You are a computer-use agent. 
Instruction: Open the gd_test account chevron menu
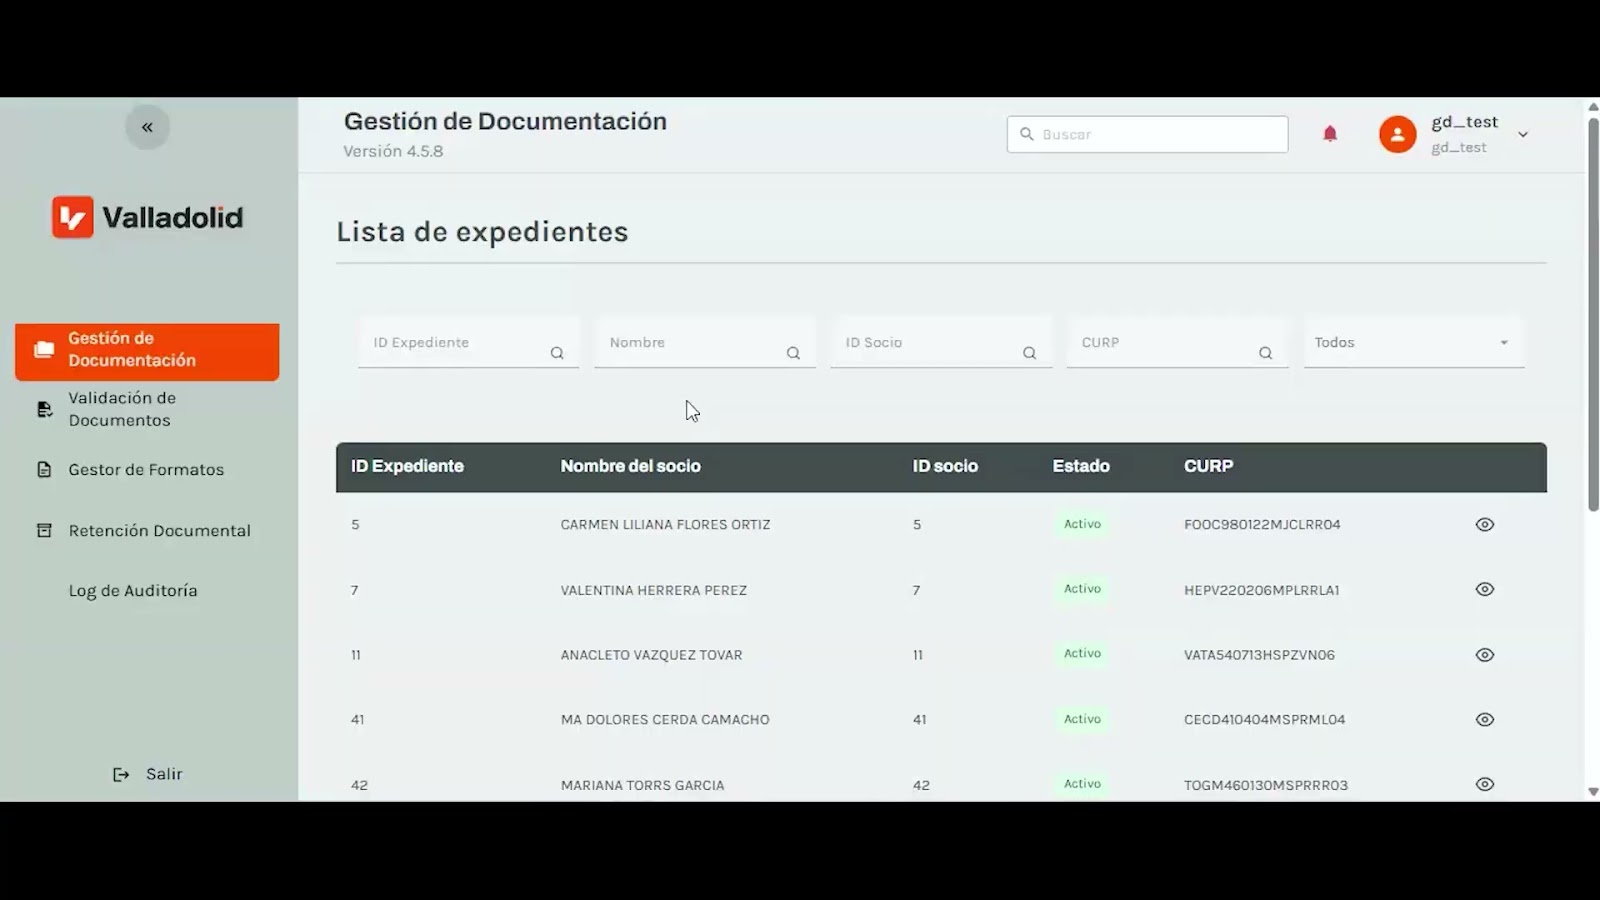coord(1523,134)
